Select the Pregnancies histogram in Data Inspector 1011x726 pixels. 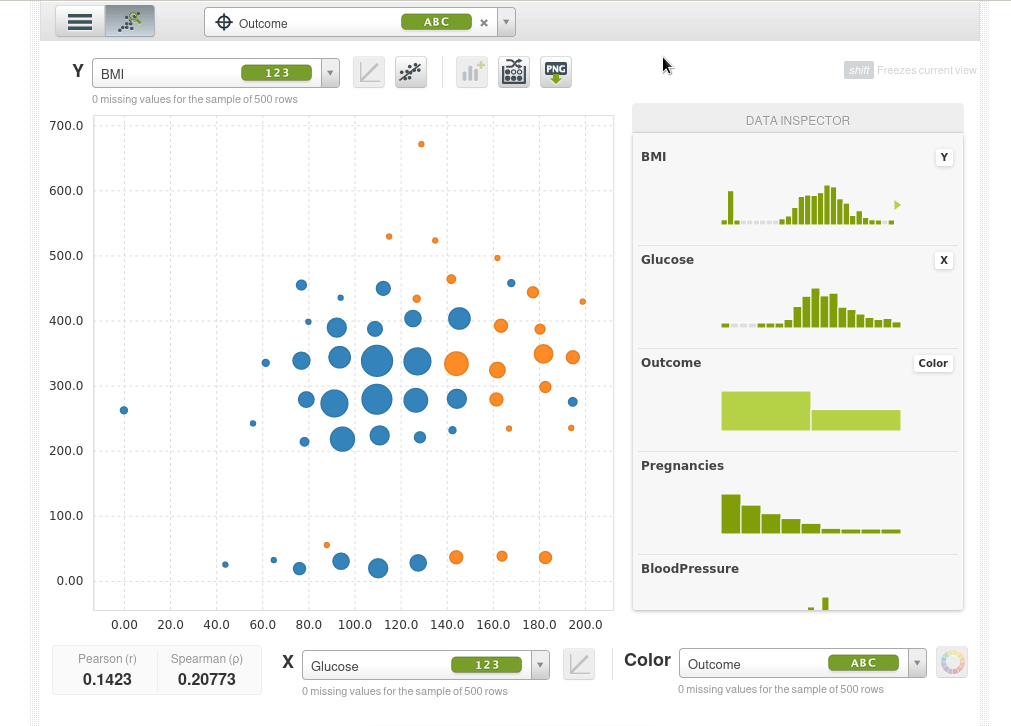click(x=810, y=513)
